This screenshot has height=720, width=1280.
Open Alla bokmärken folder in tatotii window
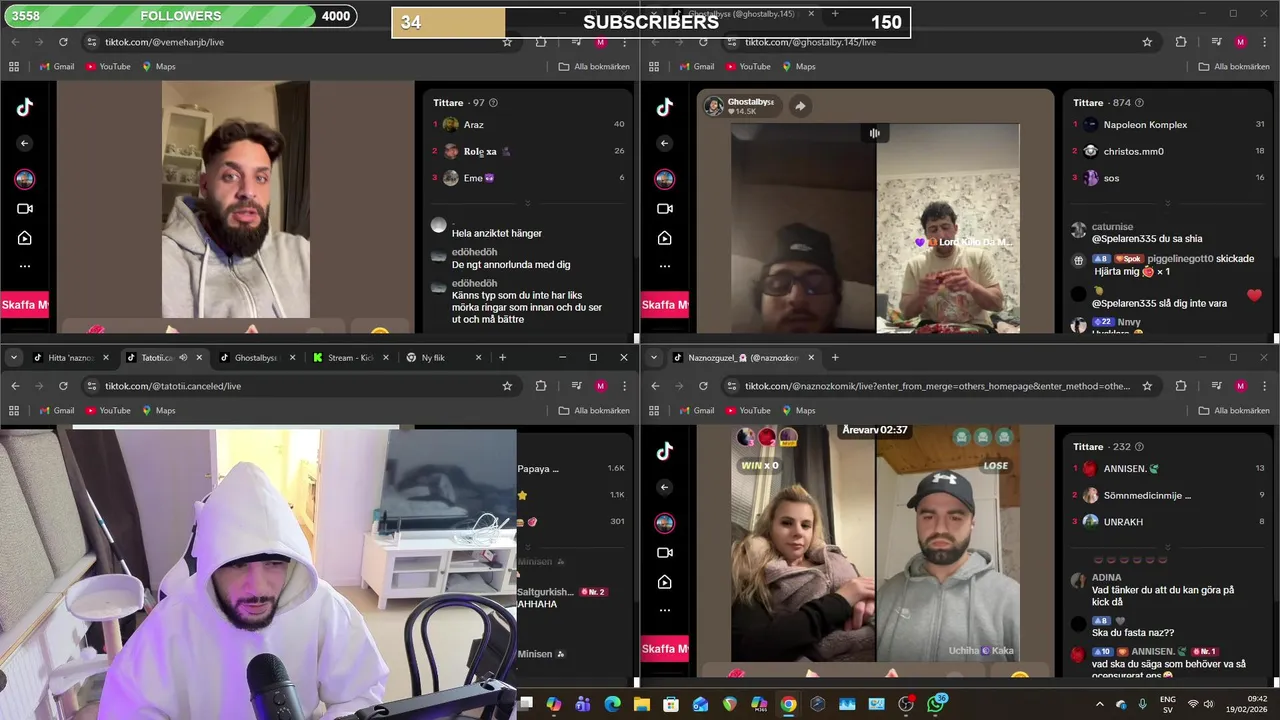click(x=594, y=410)
